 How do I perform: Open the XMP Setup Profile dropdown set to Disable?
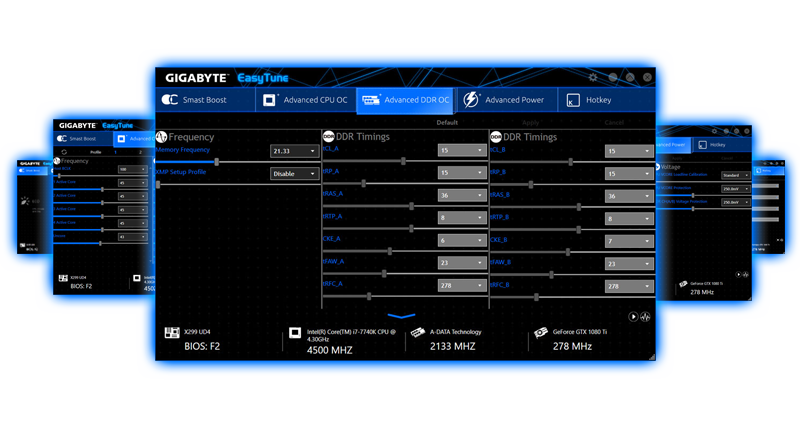pyautogui.click(x=294, y=173)
